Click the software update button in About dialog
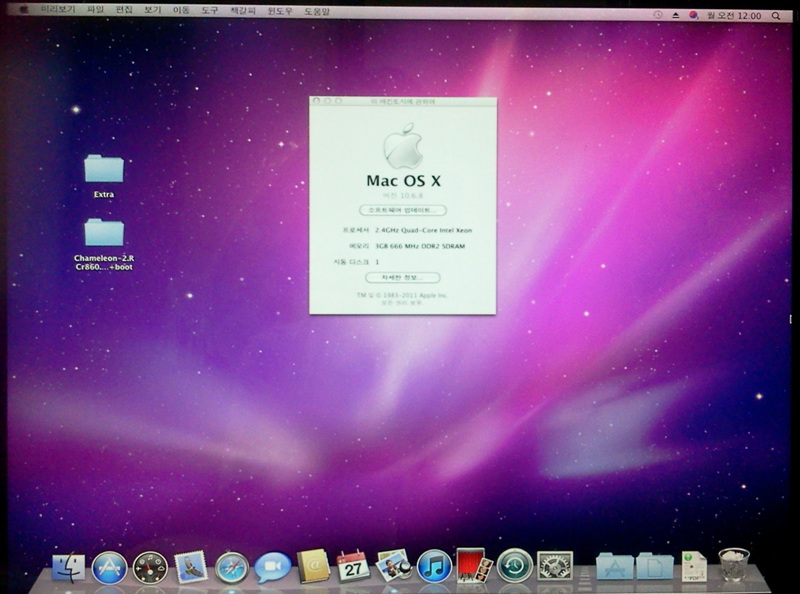Screen dimensions: 800x594 [x=403, y=210]
